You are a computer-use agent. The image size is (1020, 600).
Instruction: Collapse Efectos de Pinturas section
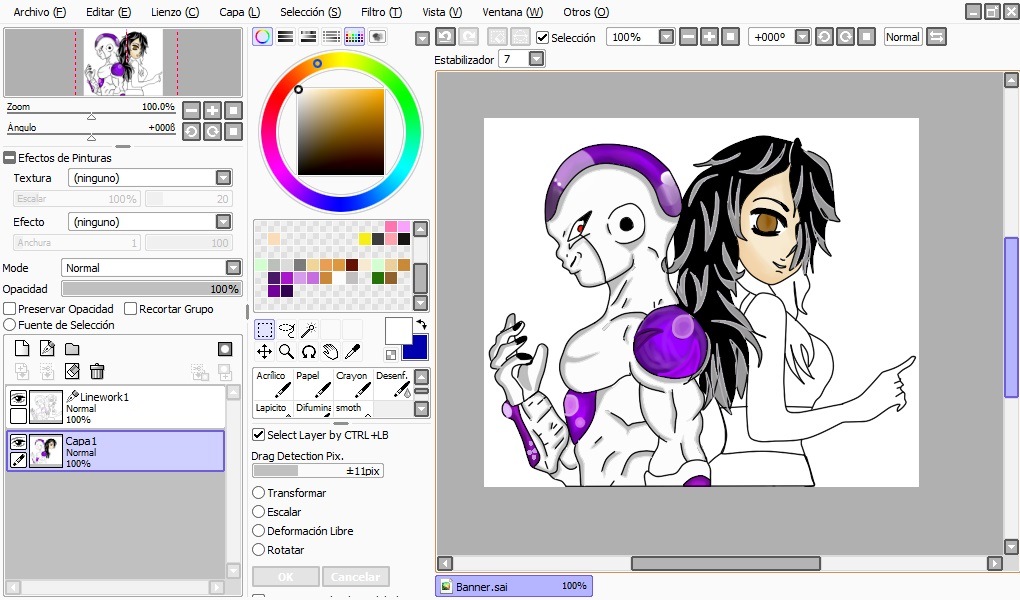point(9,157)
